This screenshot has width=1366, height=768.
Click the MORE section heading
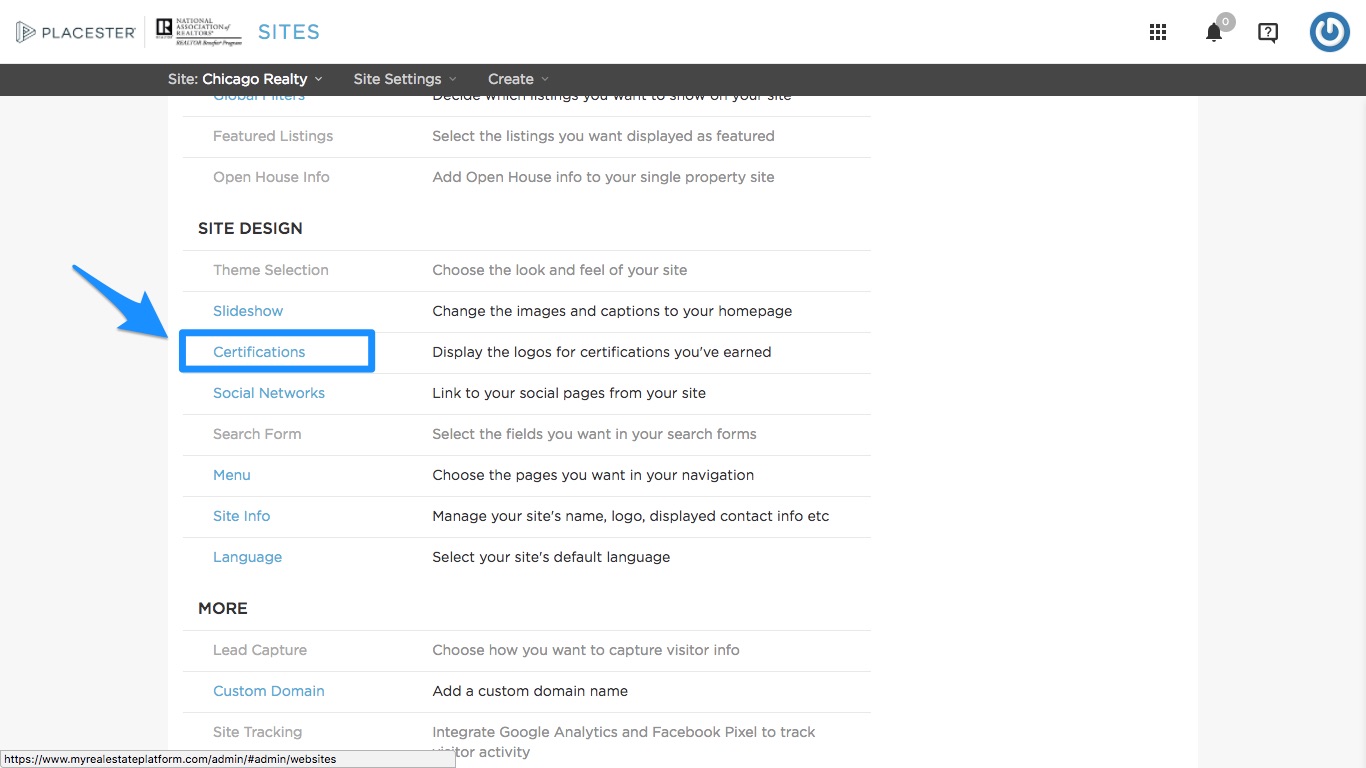pyautogui.click(x=223, y=608)
